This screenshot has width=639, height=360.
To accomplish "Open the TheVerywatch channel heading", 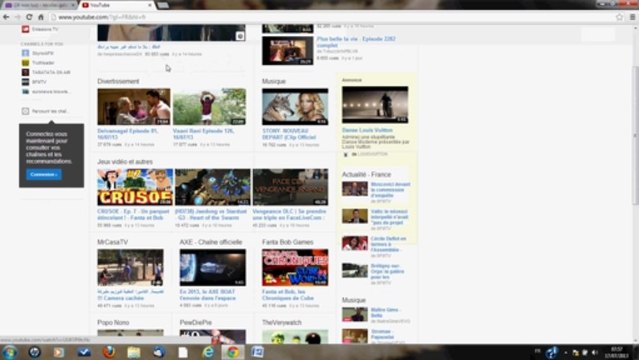I will (x=282, y=322).
